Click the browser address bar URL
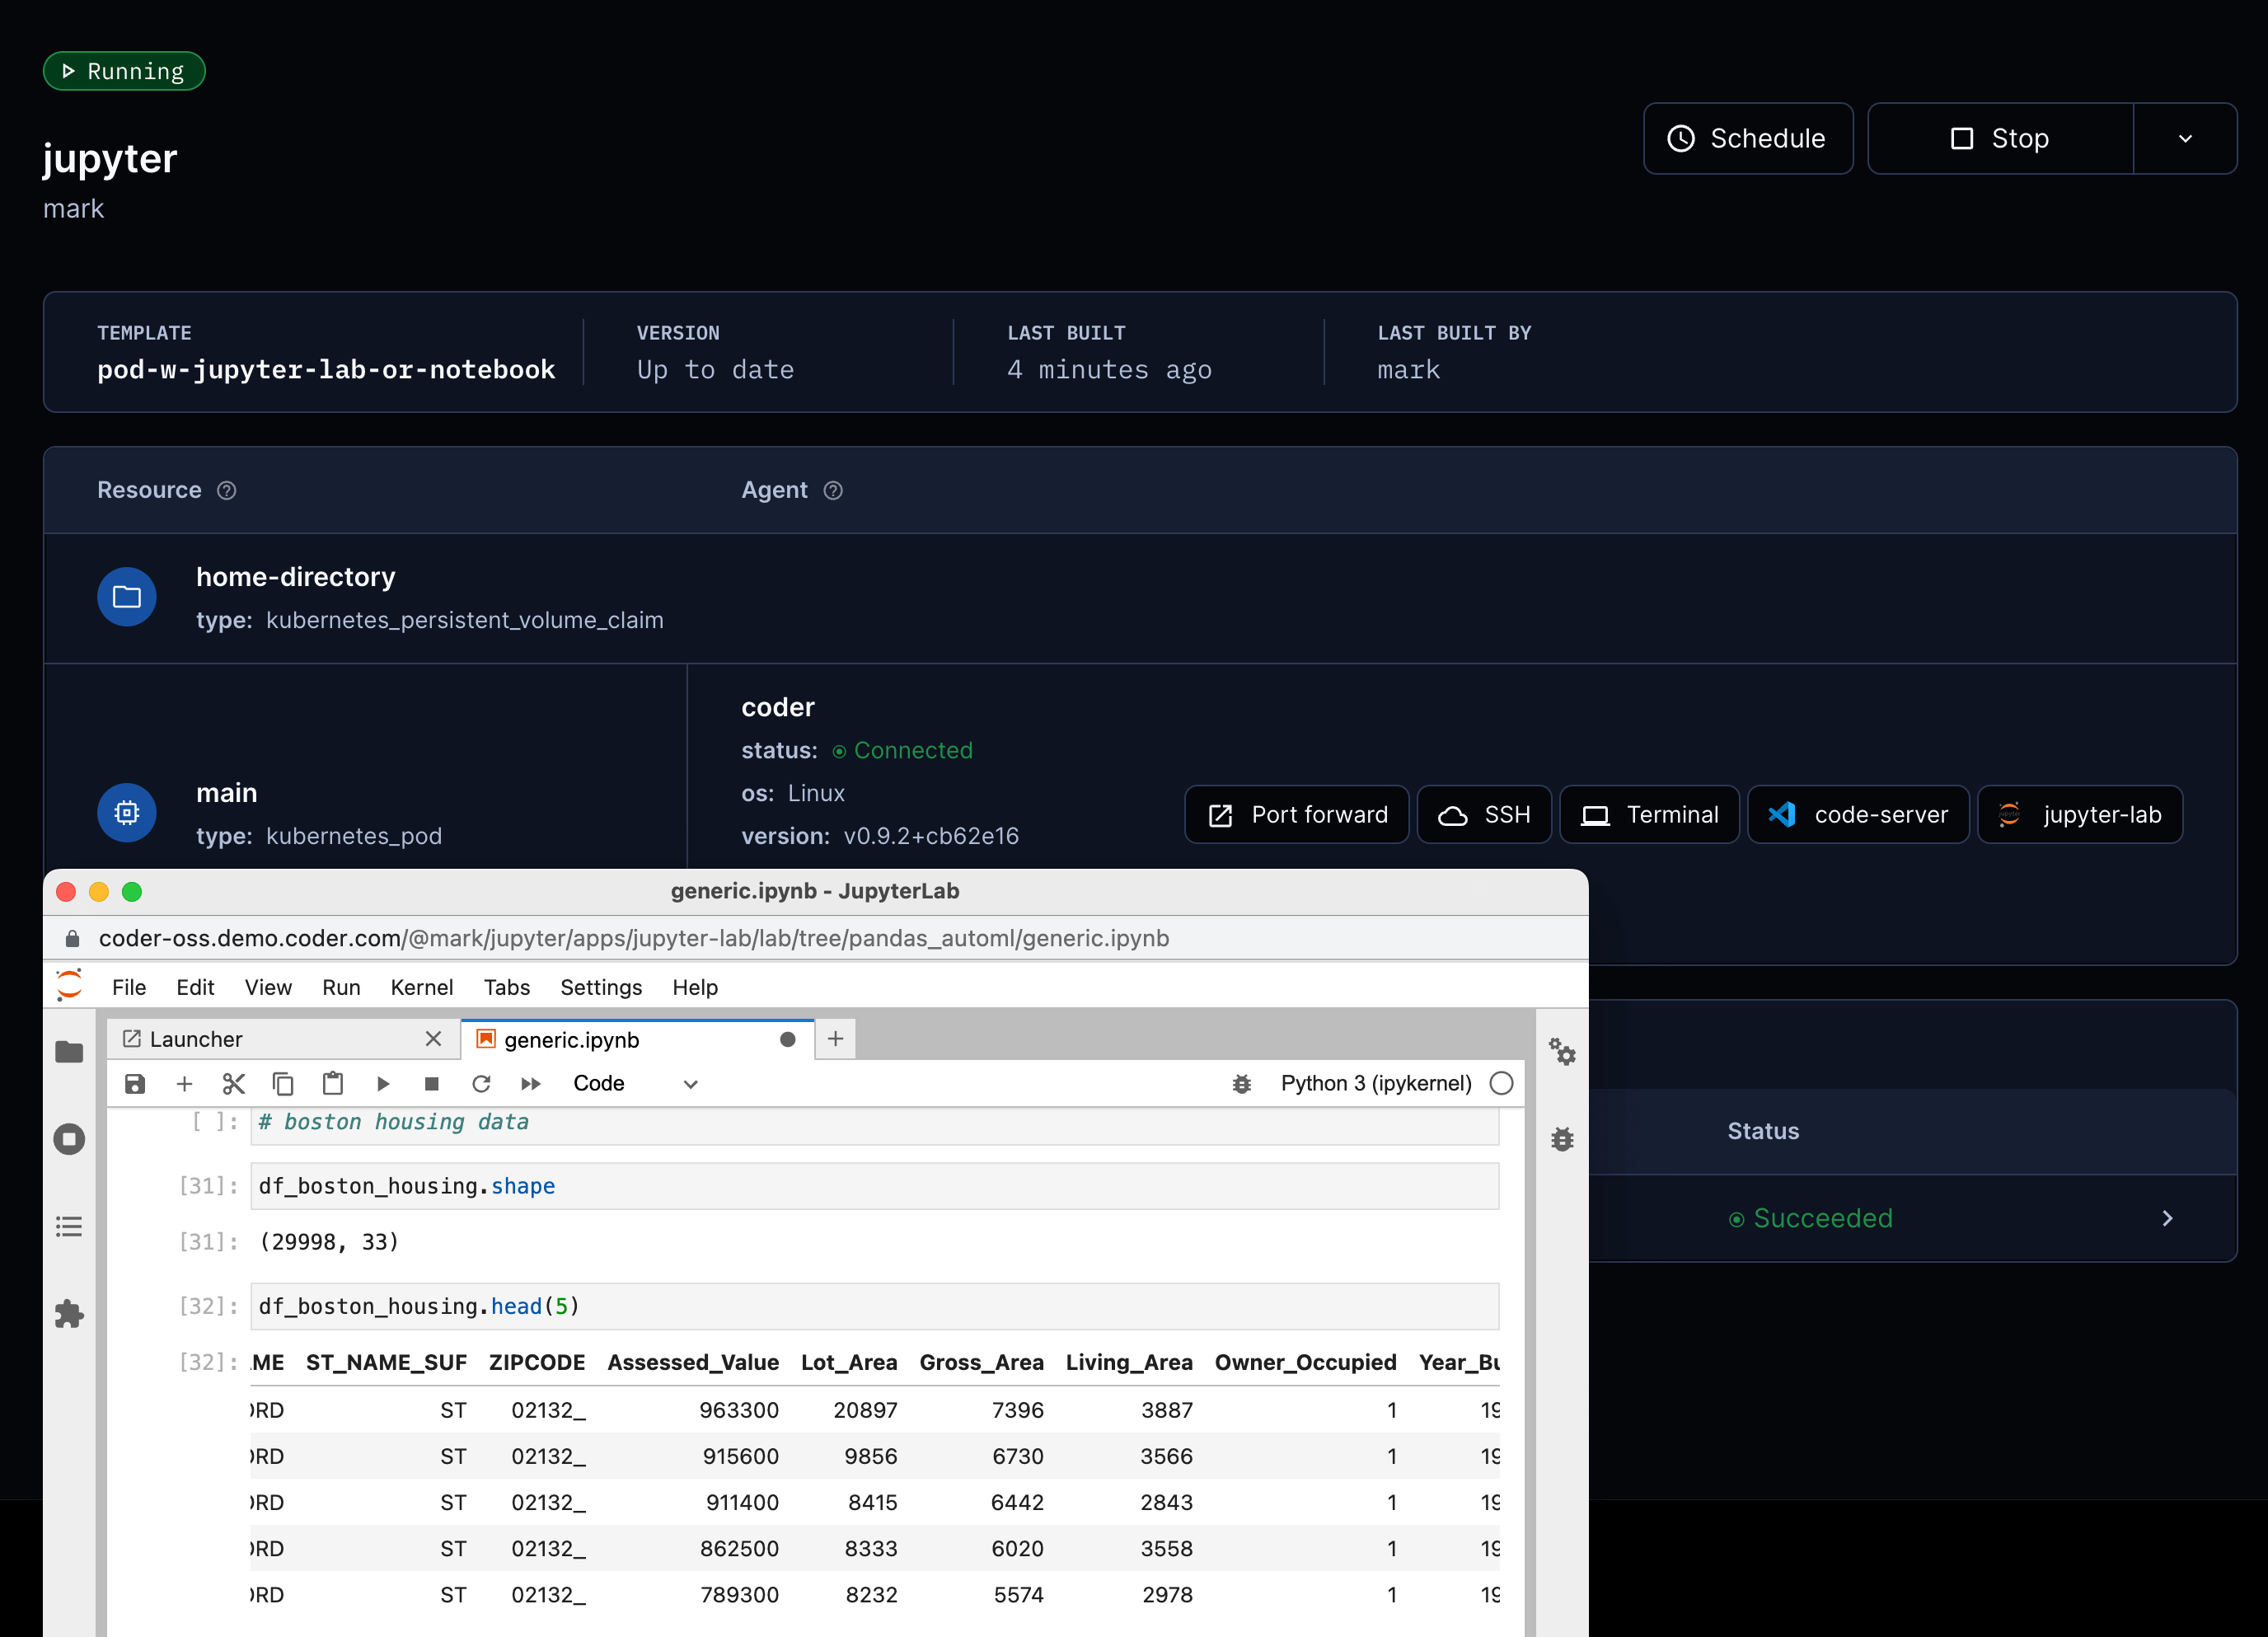This screenshot has height=1637, width=2268. point(634,939)
